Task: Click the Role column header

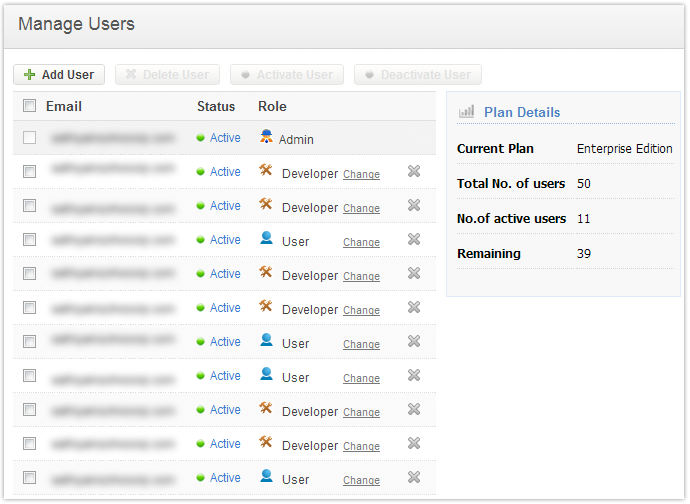Action: pyautogui.click(x=272, y=106)
